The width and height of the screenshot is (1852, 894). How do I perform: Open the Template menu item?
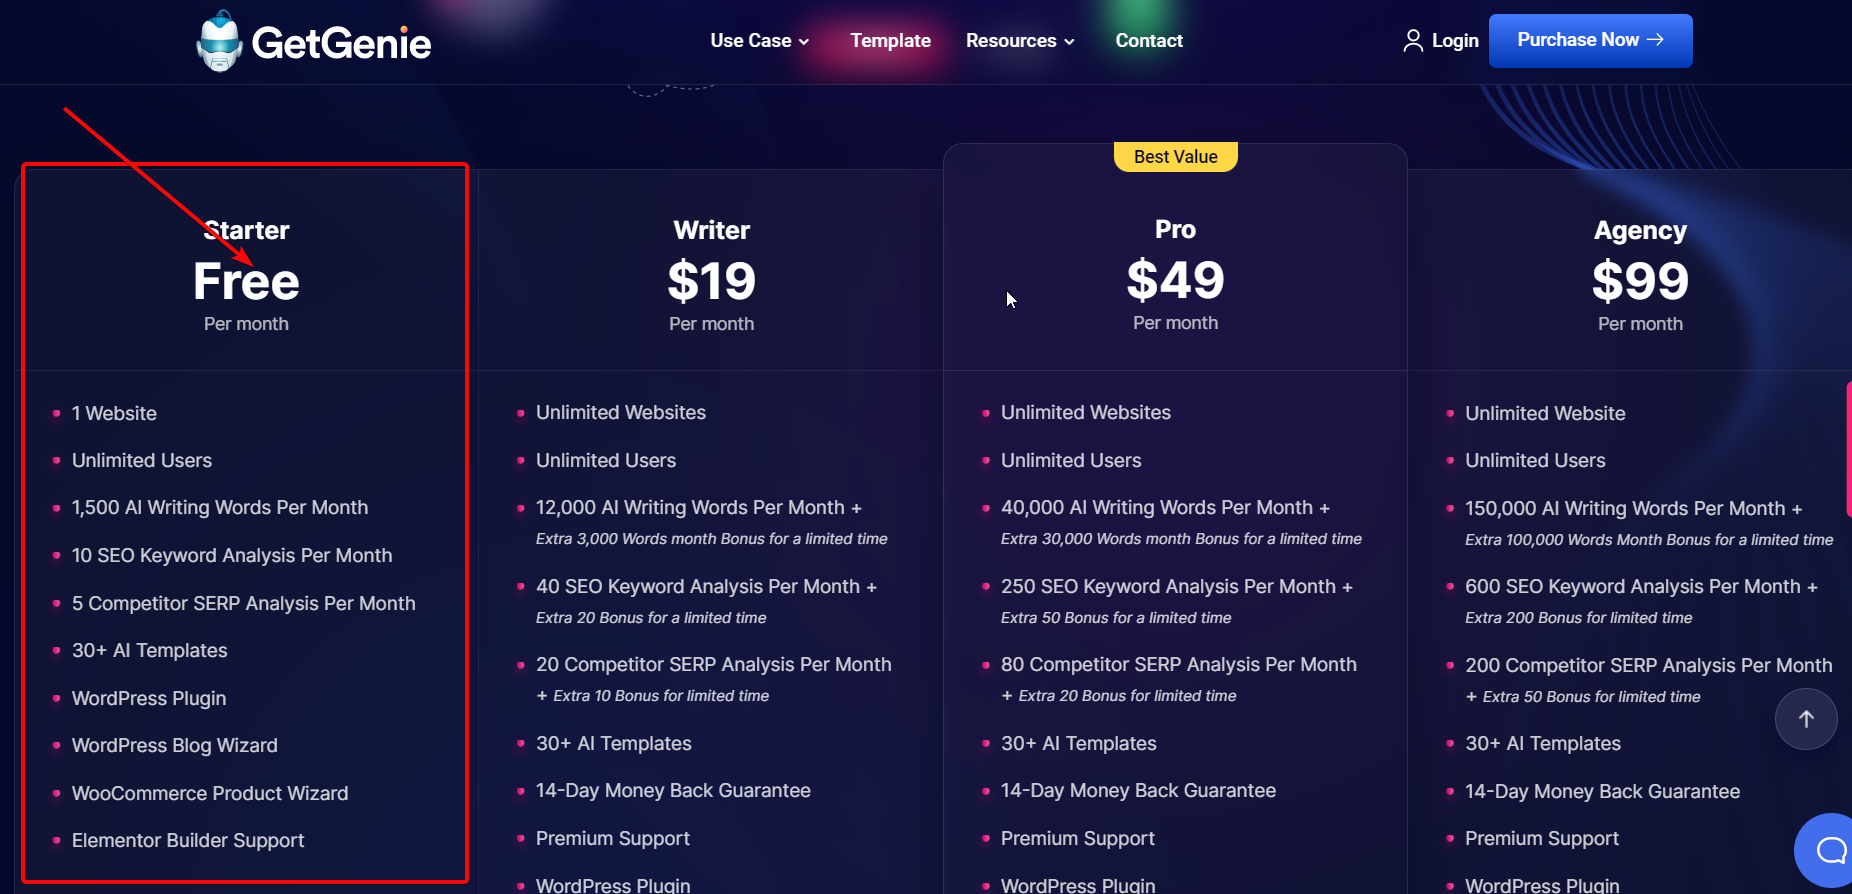[x=890, y=40]
